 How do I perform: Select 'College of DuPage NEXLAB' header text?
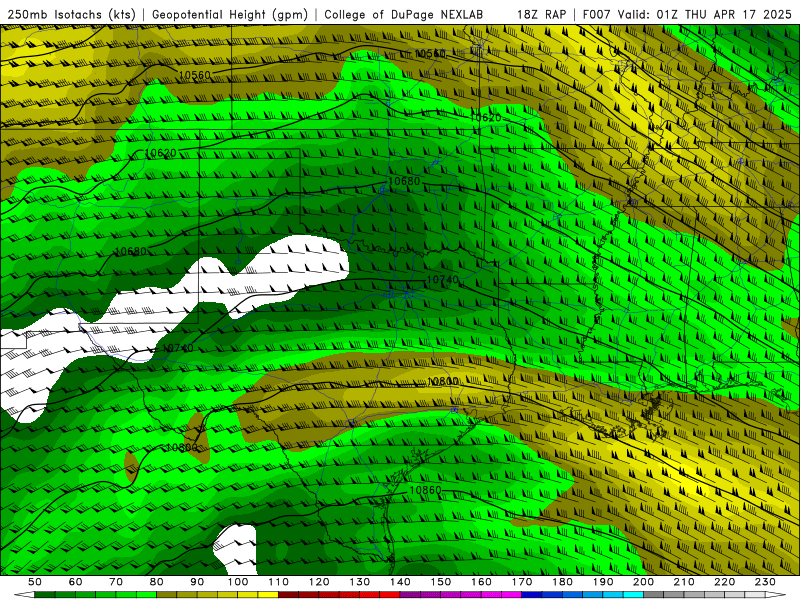coord(404,15)
